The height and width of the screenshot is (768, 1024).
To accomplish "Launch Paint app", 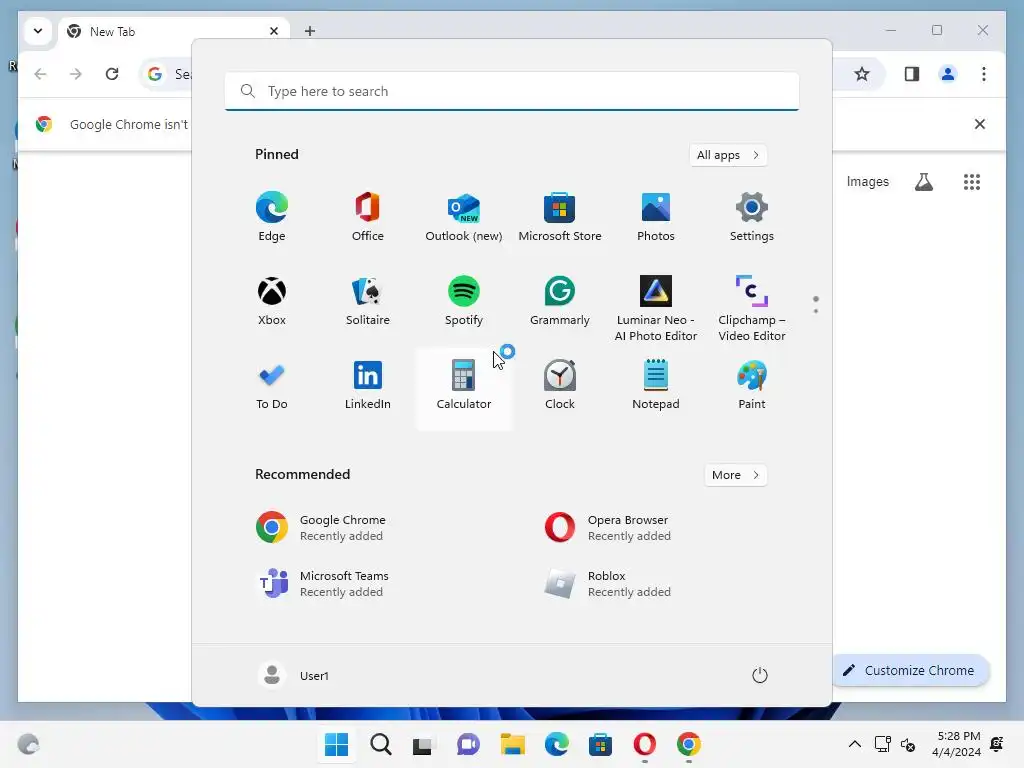I will [x=752, y=385].
